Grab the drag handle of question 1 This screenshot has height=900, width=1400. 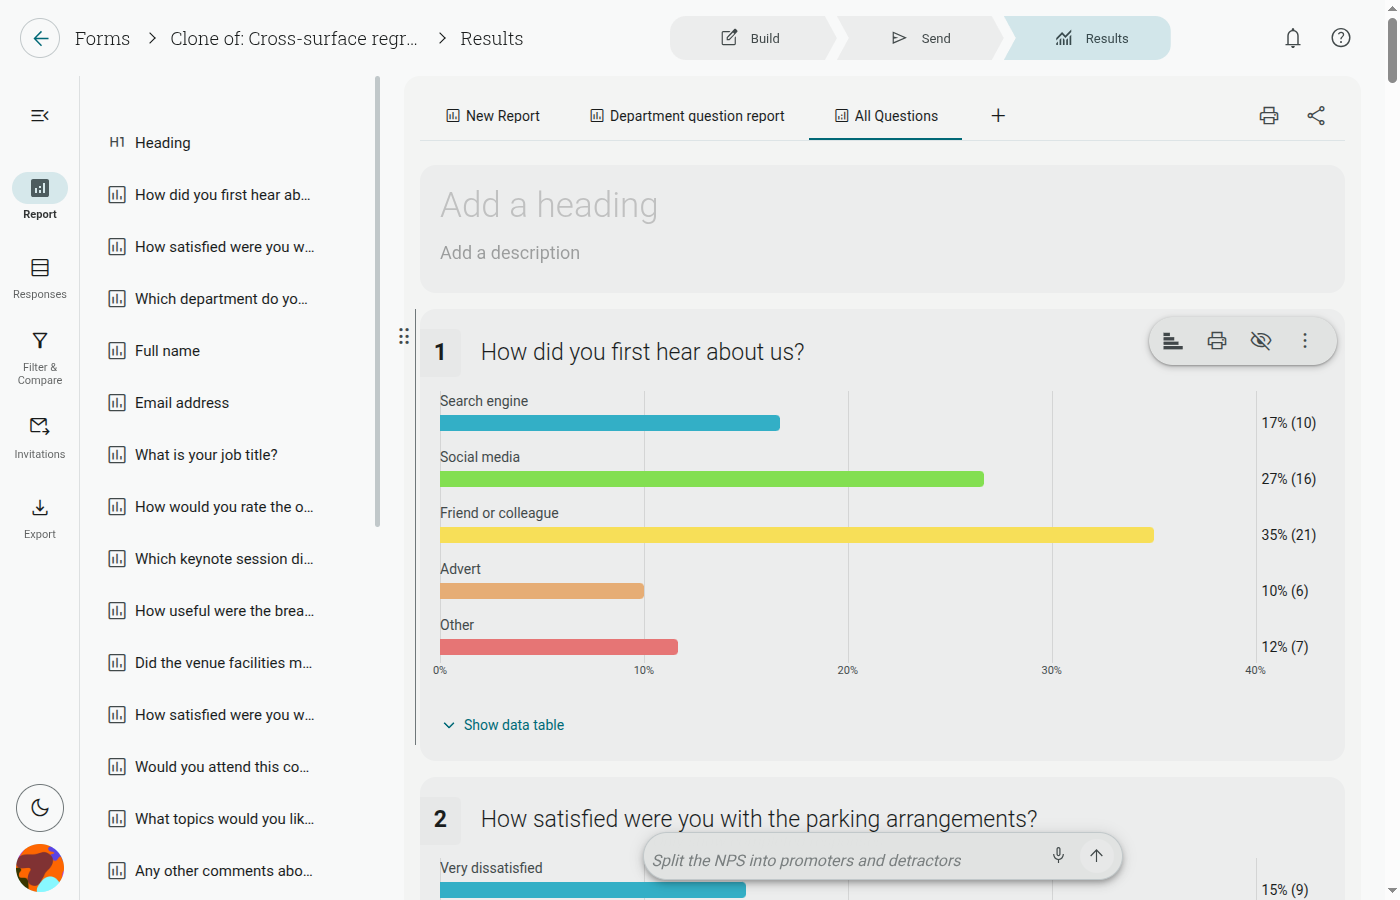404,336
